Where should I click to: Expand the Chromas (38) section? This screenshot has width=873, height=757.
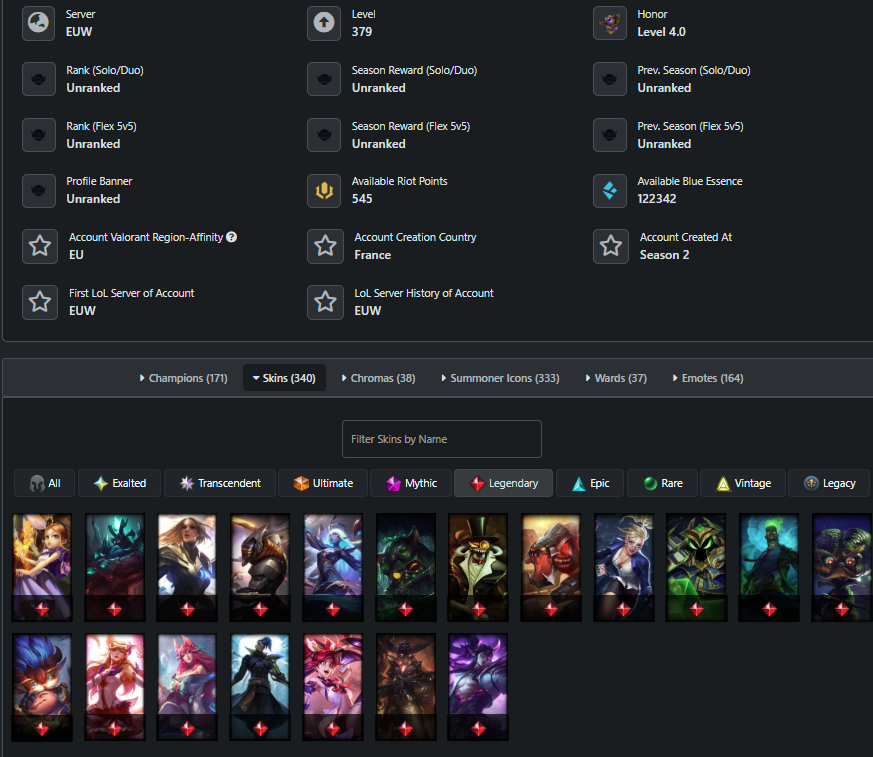point(378,378)
